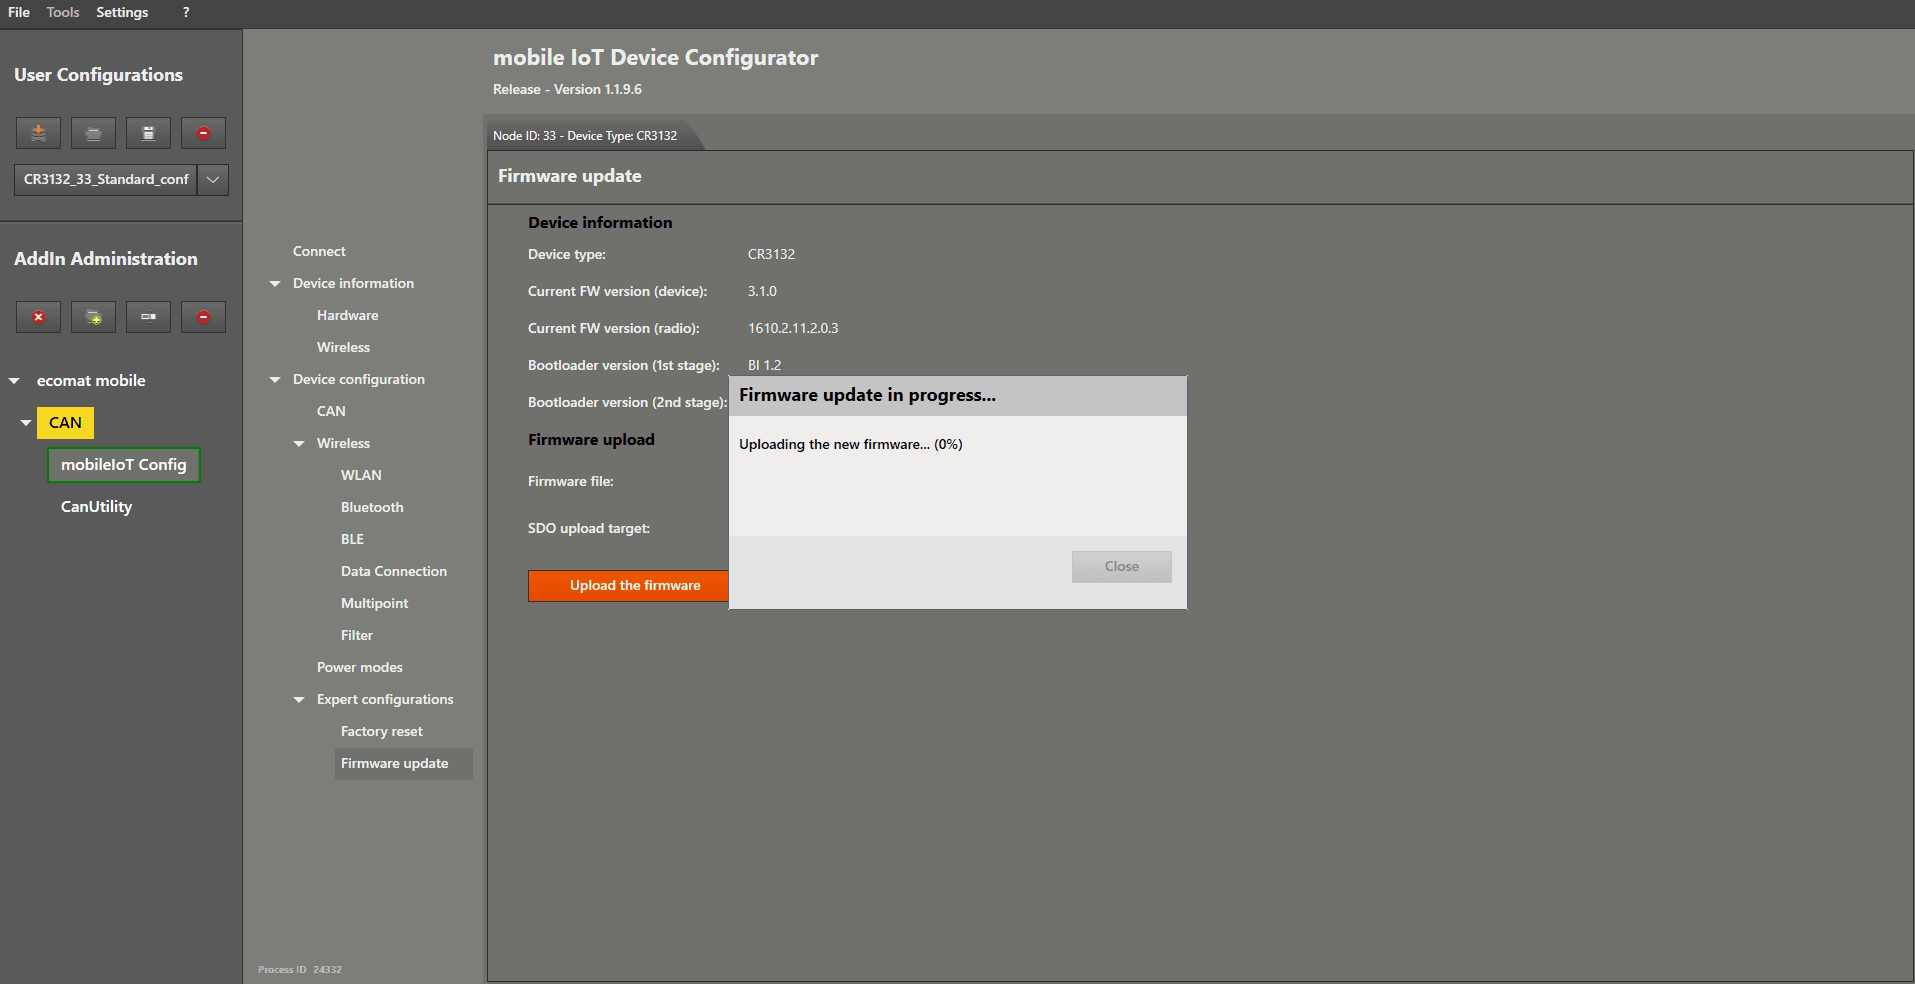The image size is (1915, 984).
Task: Open the CR3132_33_Standard_conf dropdown arrow
Action: (213, 180)
